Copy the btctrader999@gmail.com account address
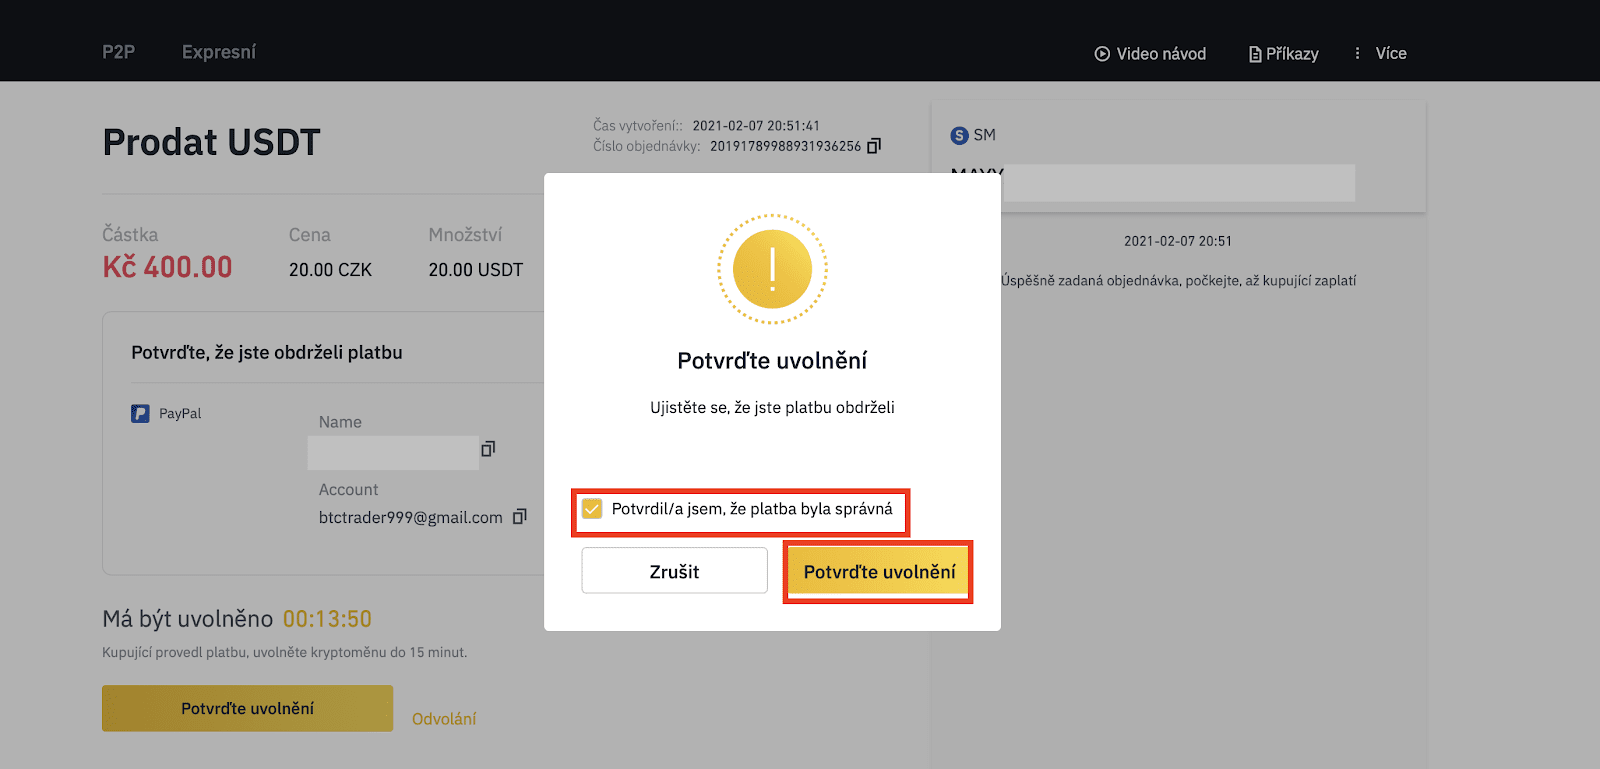This screenshot has height=769, width=1600. coord(519,517)
